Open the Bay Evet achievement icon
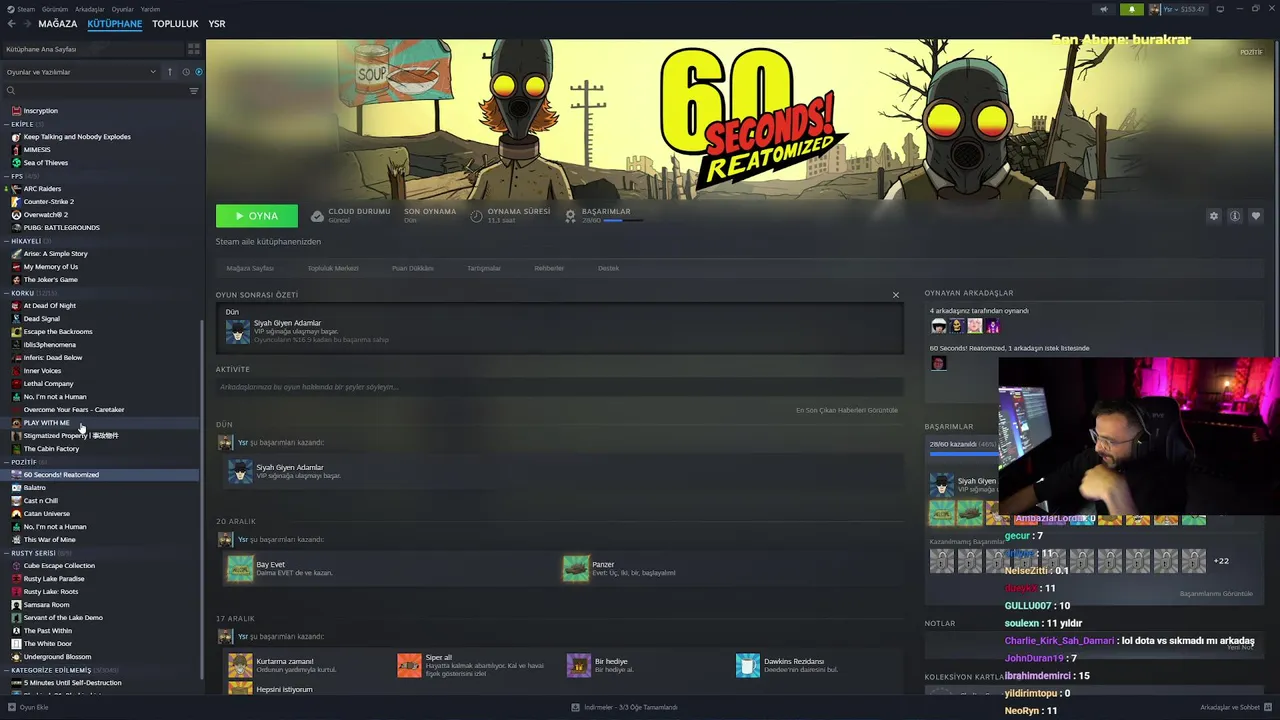 tap(240, 568)
